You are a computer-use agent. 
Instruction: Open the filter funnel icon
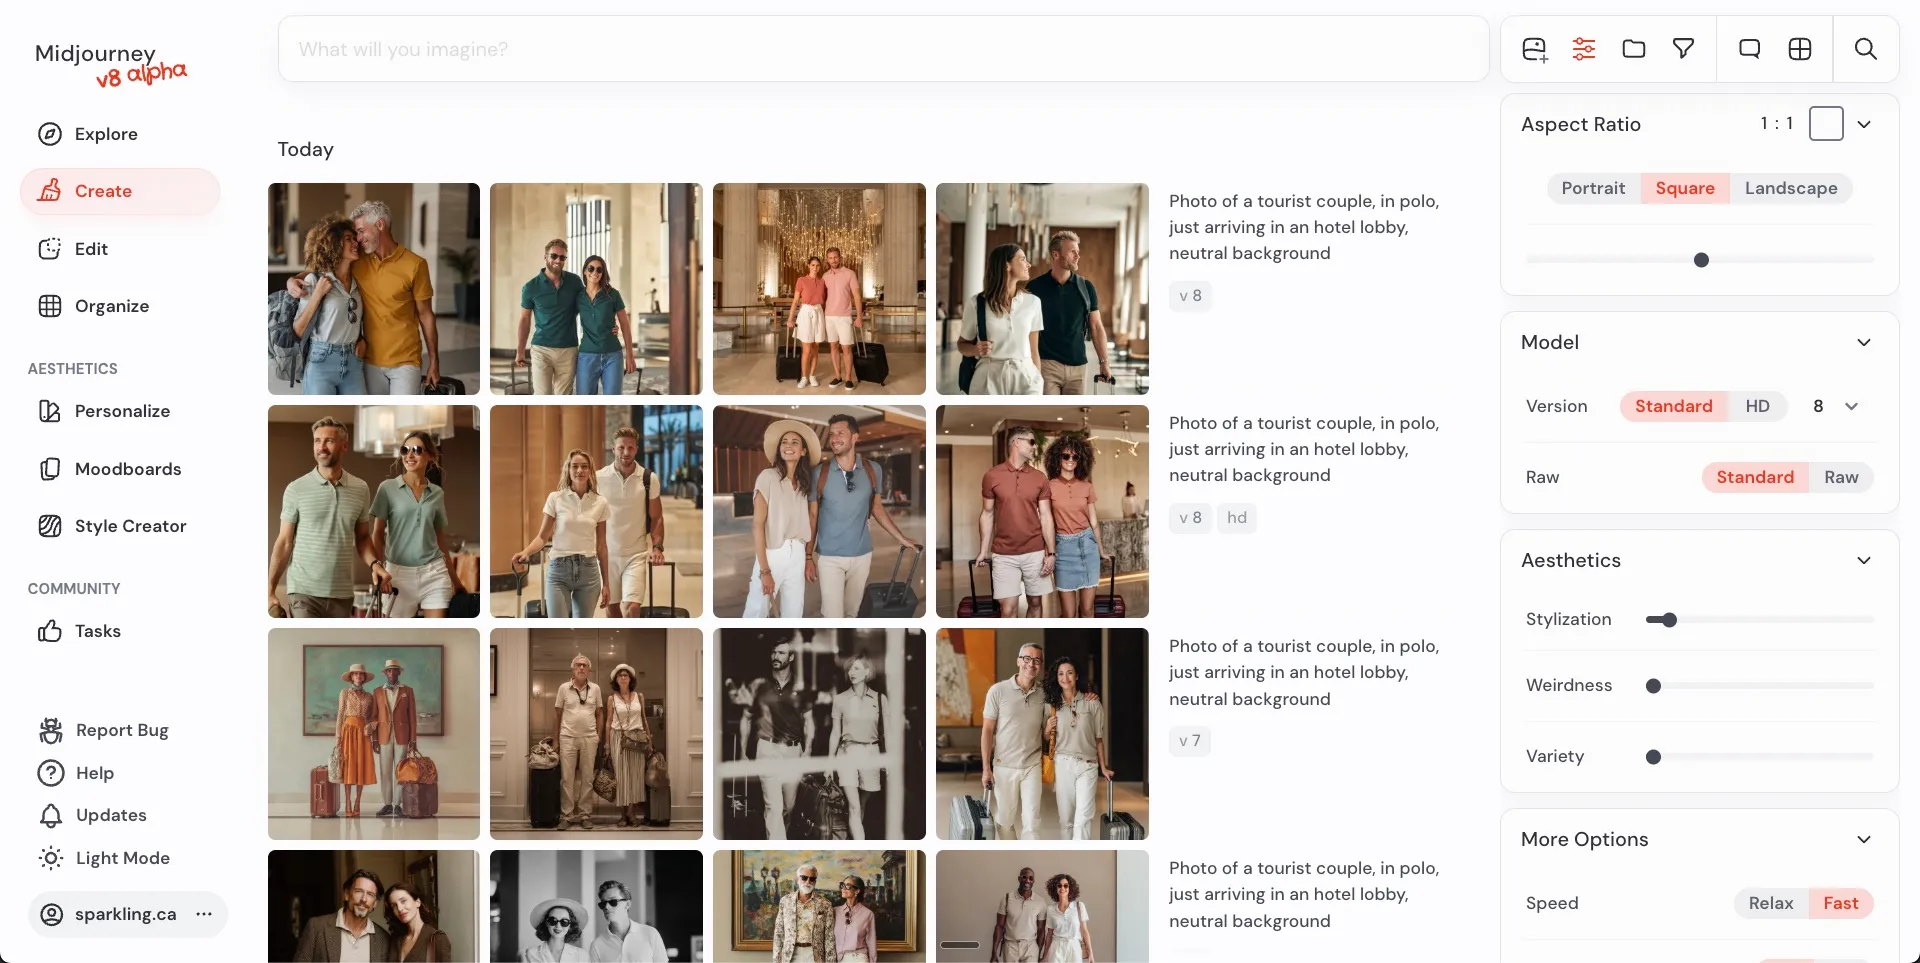(x=1684, y=49)
